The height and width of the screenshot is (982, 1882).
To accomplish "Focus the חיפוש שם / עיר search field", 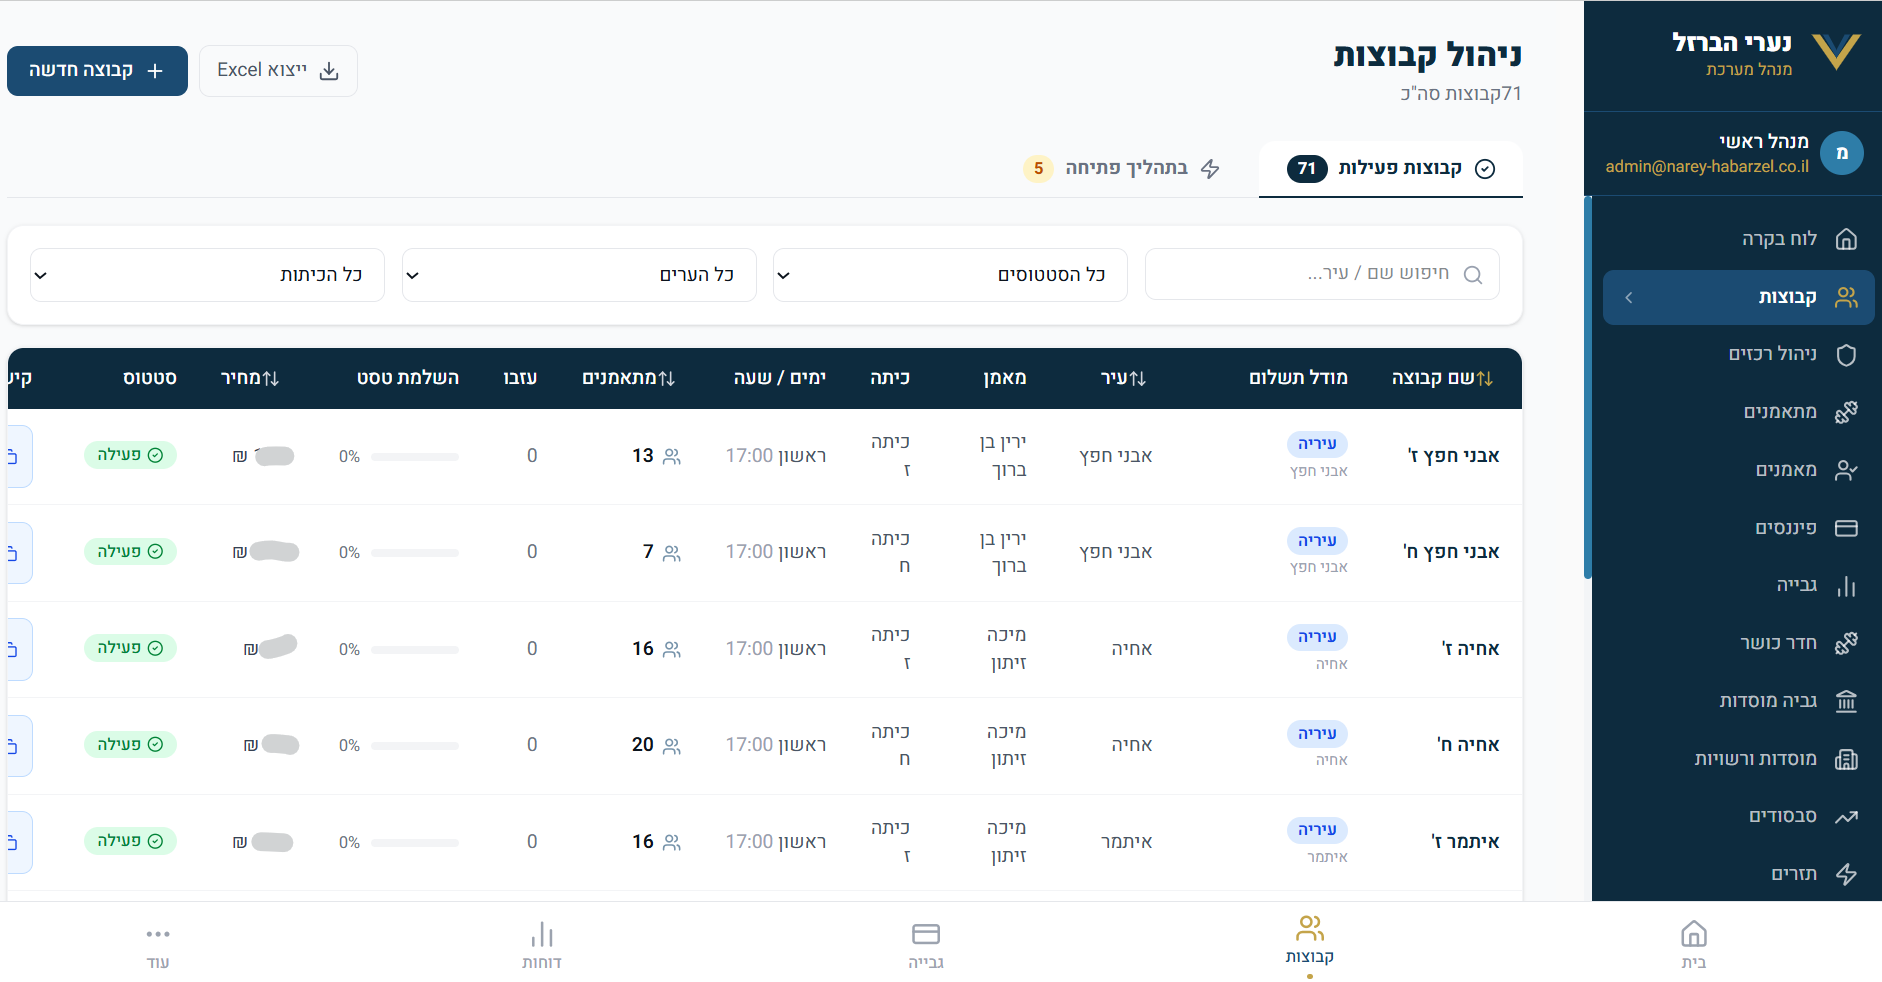I will tap(1322, 275).
